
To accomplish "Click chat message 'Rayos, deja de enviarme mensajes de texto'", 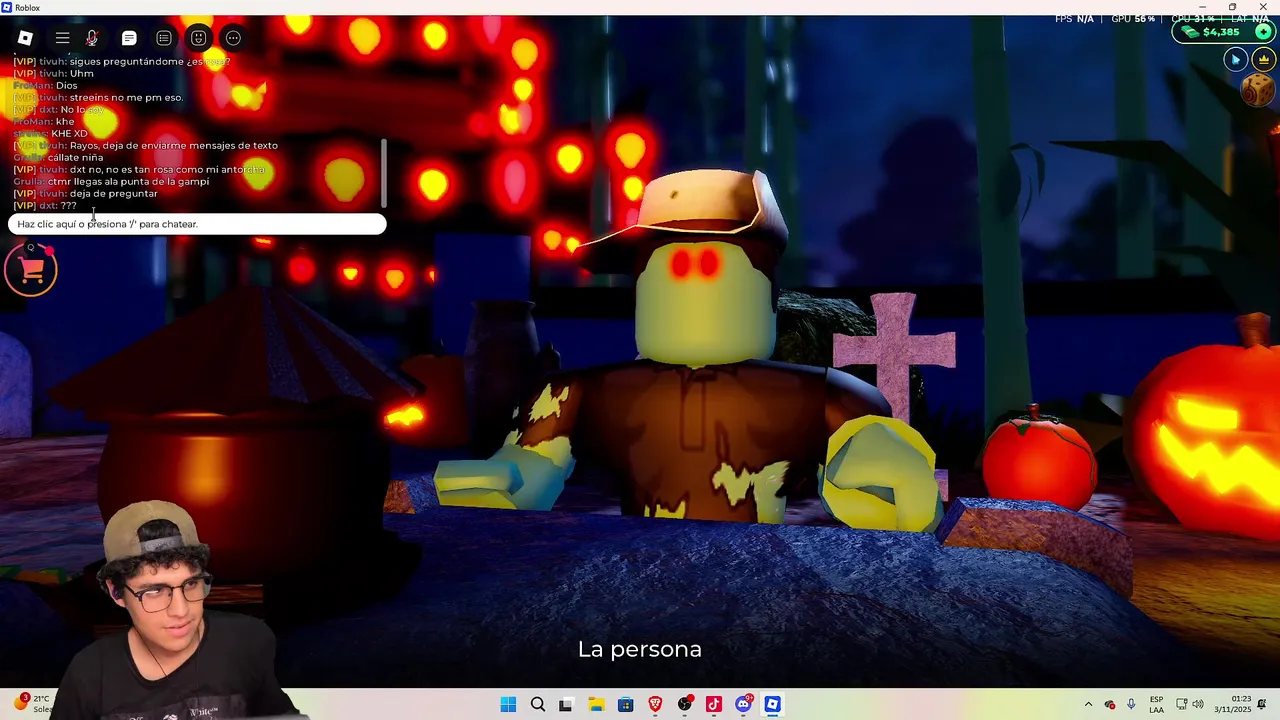I will pos(173,145).
